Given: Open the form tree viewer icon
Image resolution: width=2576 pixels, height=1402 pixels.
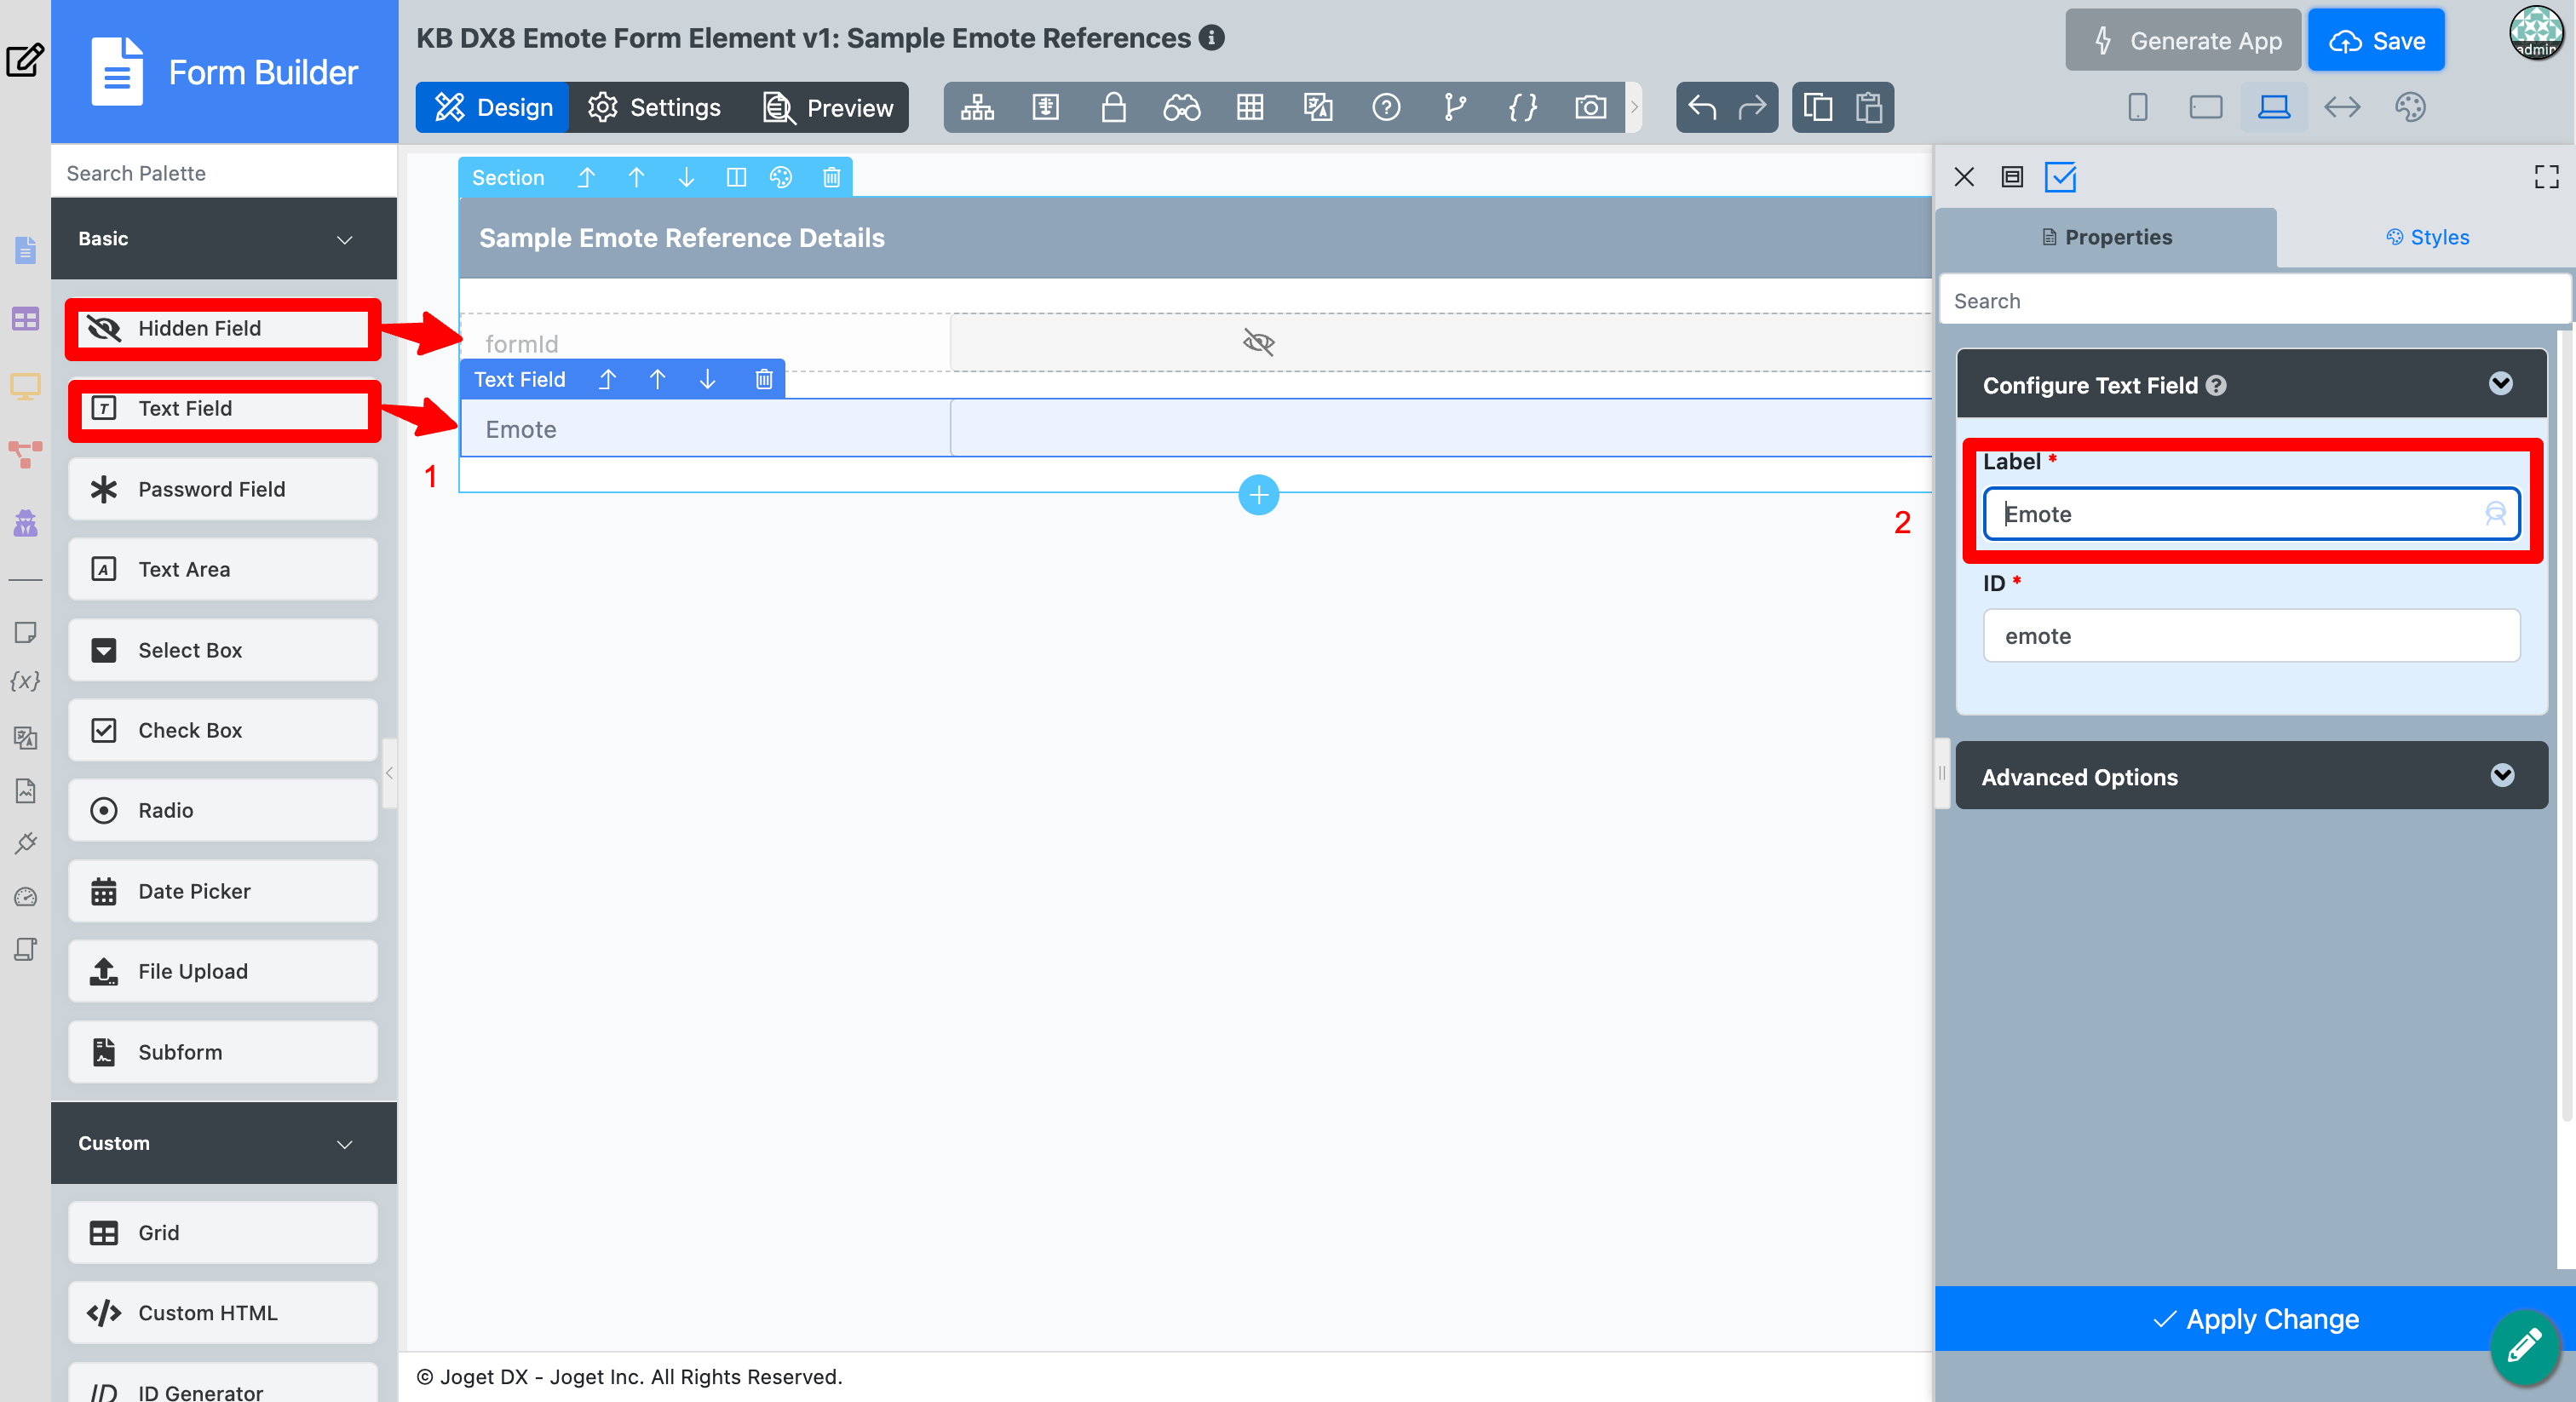Looking at the screenshot, I should [x=977, y=107].
